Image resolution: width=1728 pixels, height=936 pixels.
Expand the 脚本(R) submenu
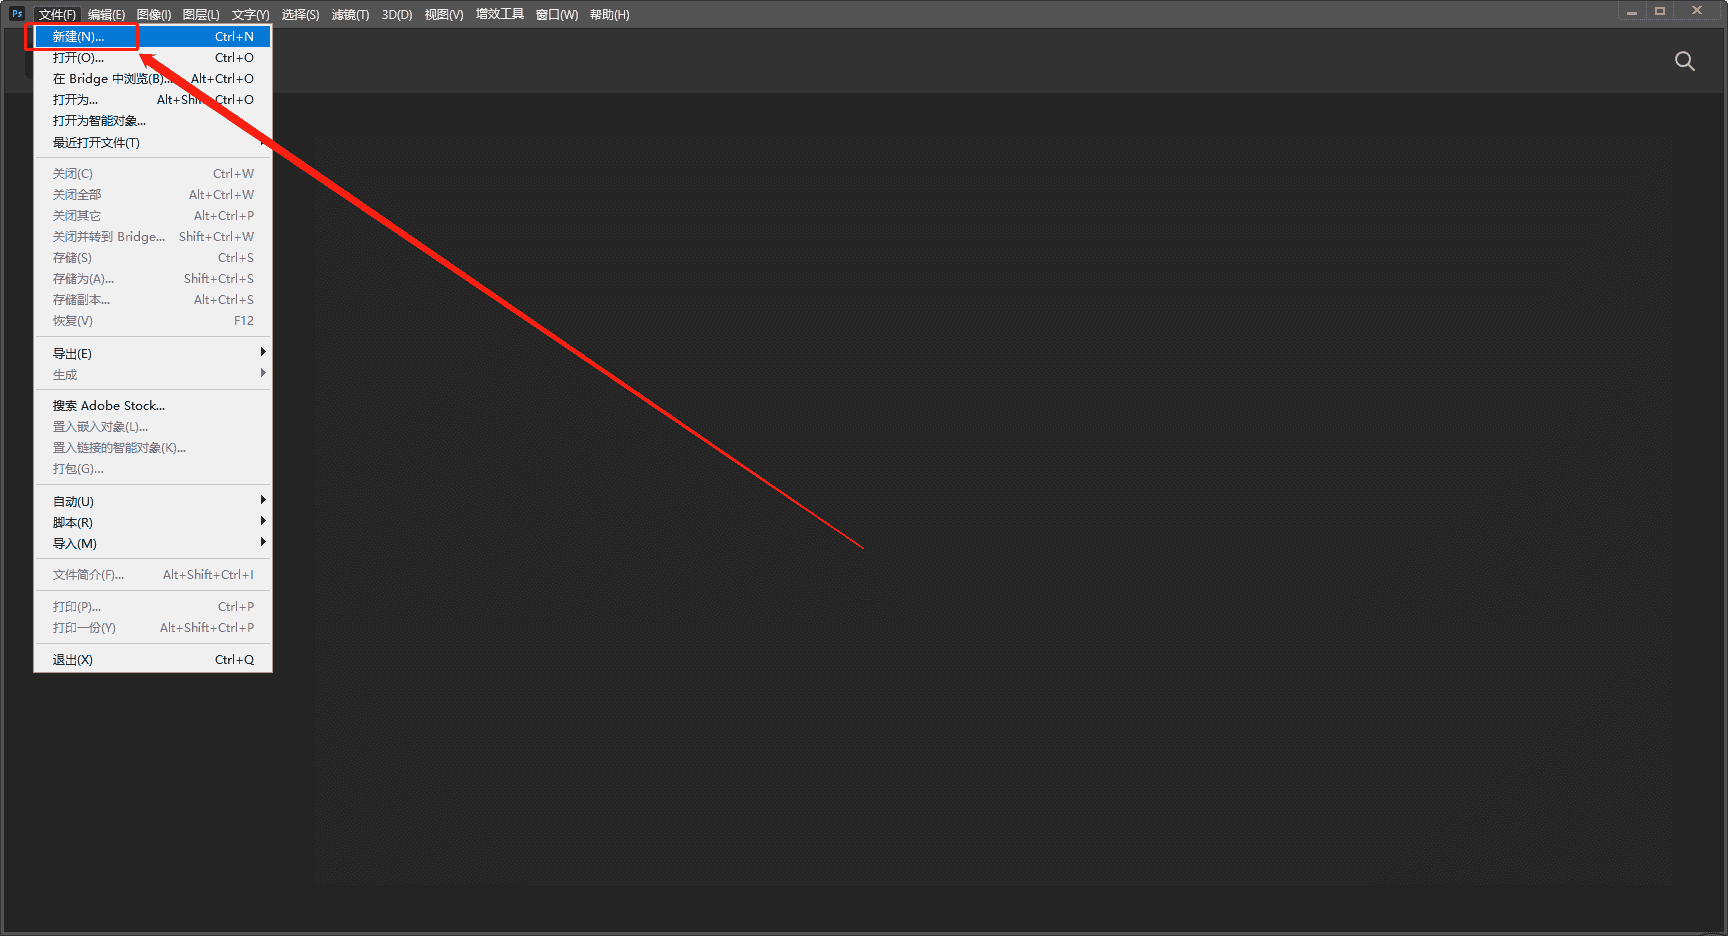pos(153,522)
